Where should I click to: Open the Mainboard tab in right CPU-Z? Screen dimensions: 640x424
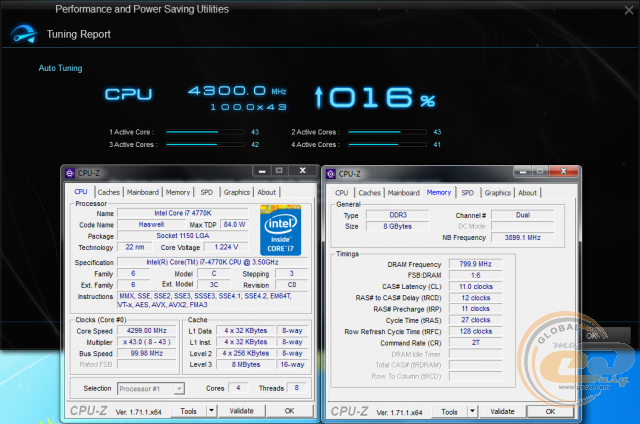(x=404, y=193)
